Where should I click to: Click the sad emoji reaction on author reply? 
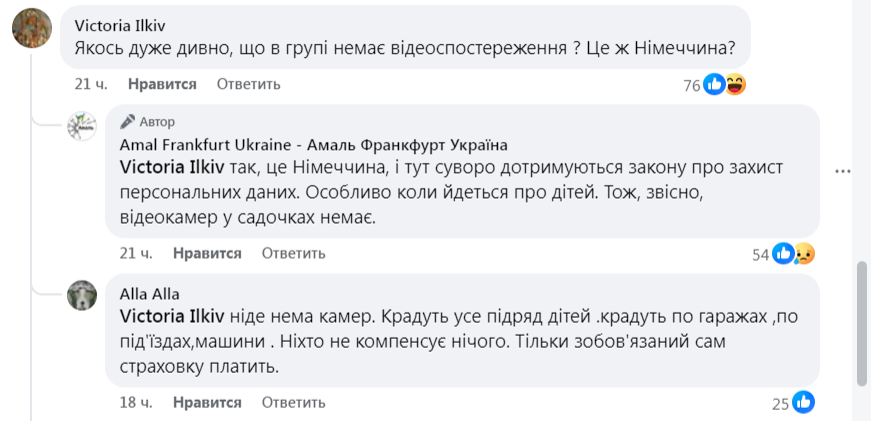804,254
